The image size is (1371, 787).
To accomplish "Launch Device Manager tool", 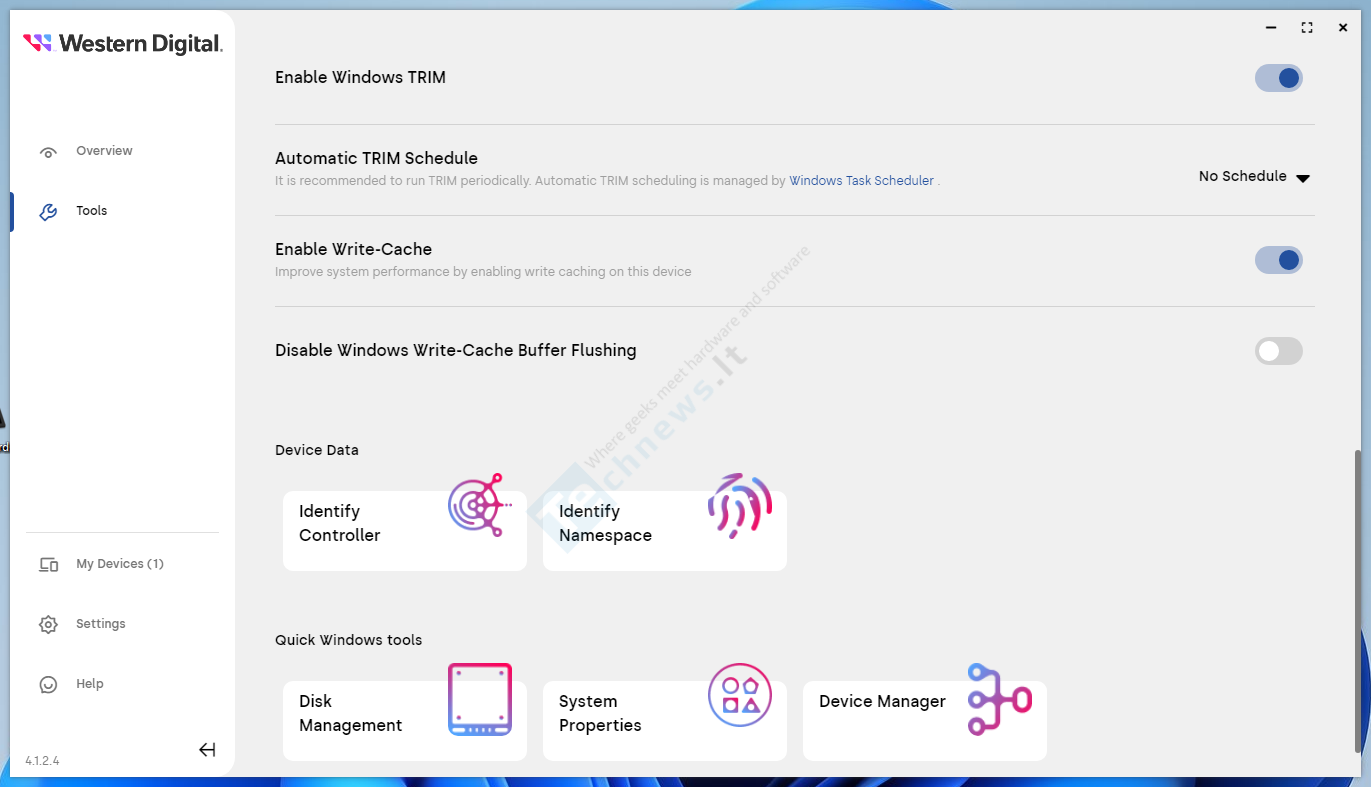I will (925, 721).
